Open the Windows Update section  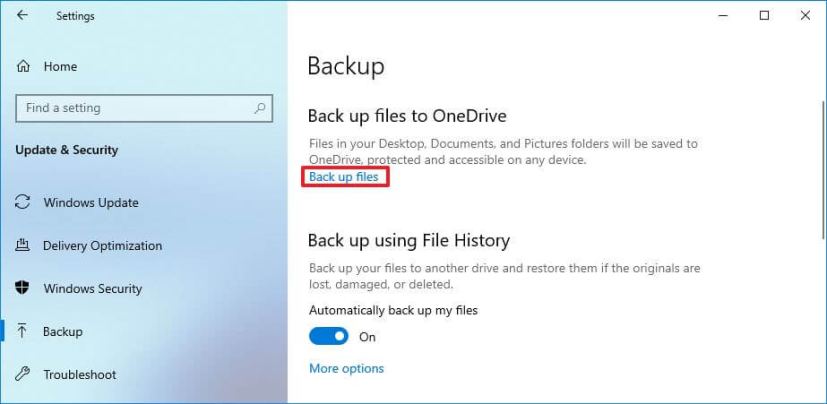pyautogui.click(x=91, y=203)
